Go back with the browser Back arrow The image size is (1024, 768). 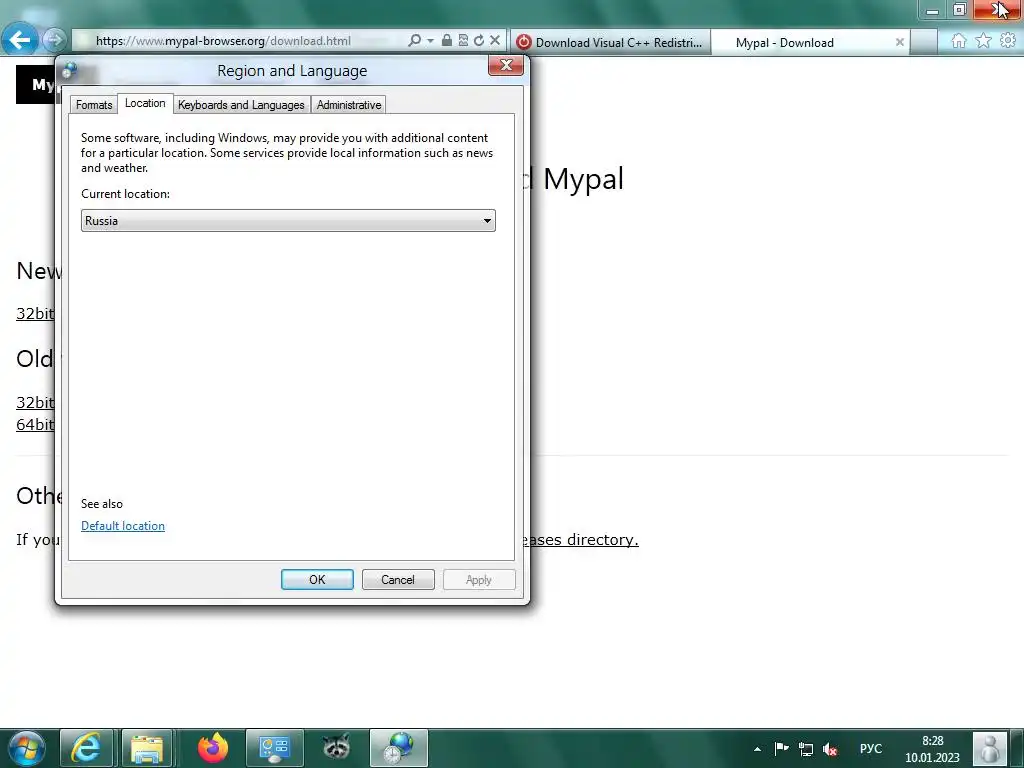(x=20, y=40)
